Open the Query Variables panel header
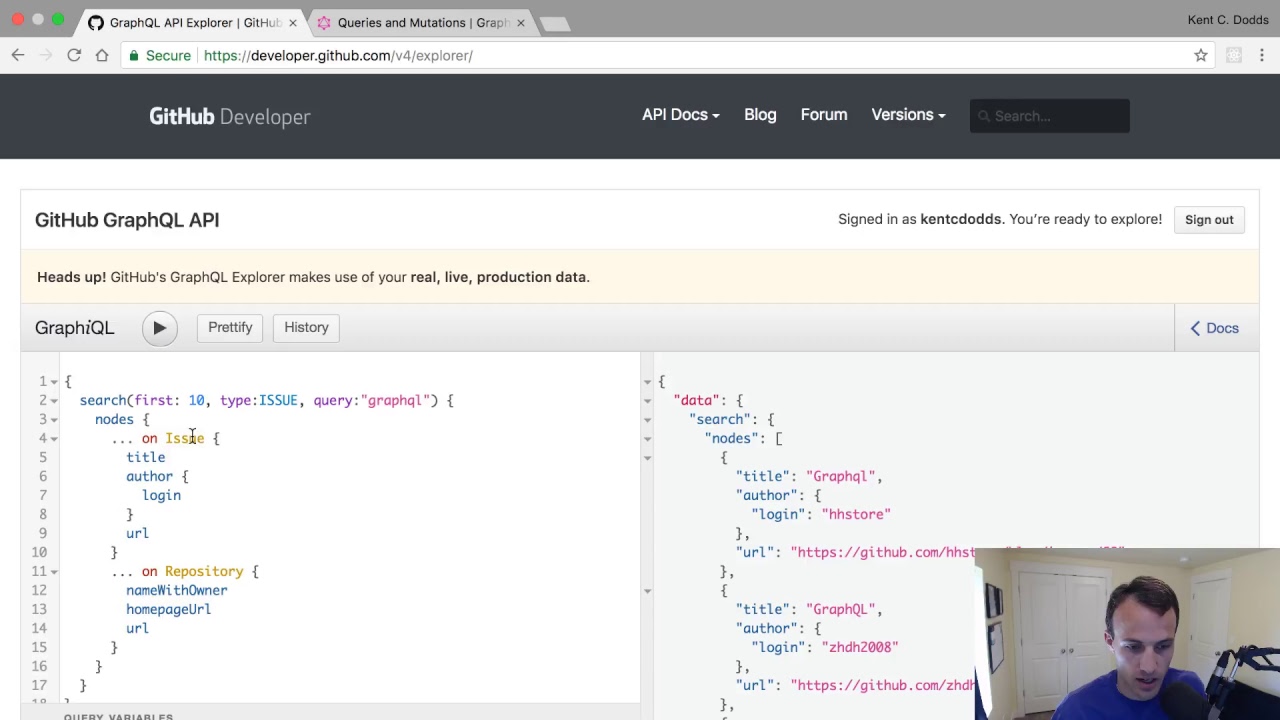Image resolution: width=1280 pixels, height=720 pixels. (118, 716)
